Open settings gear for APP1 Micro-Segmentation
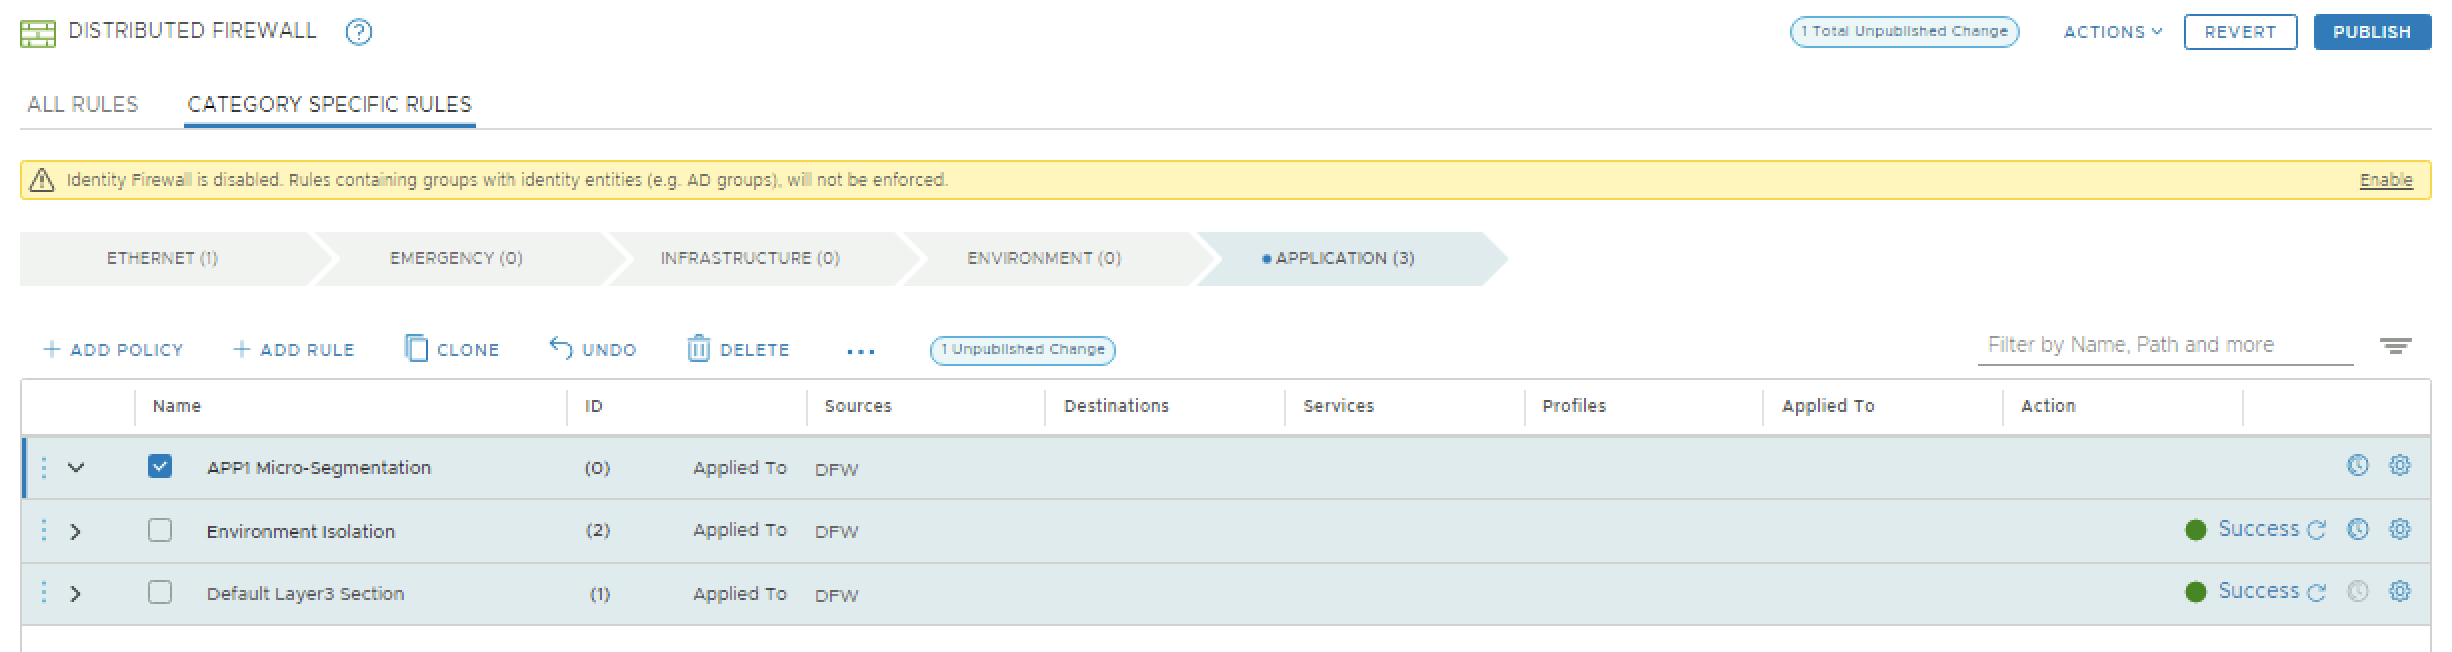This screenshot has width=2452, height=652. pos(2399,465)
